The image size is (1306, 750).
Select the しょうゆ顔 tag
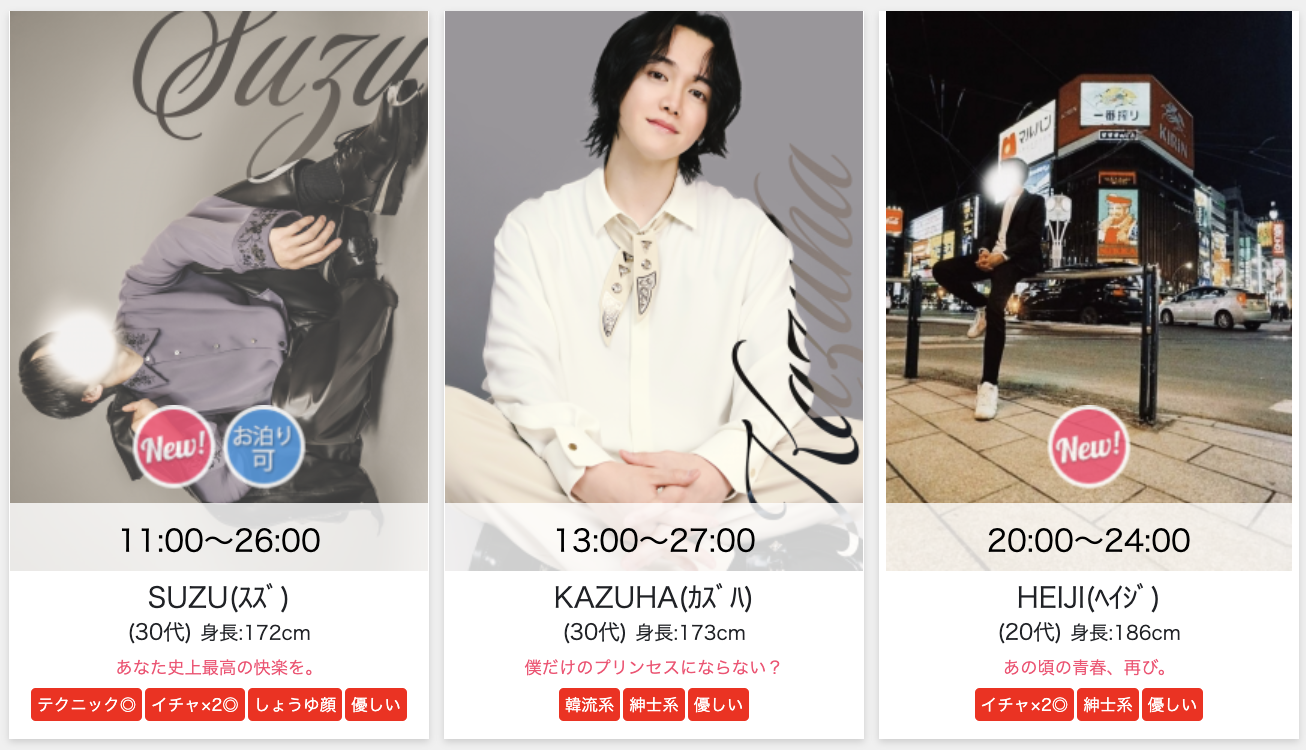pos(295,705)
